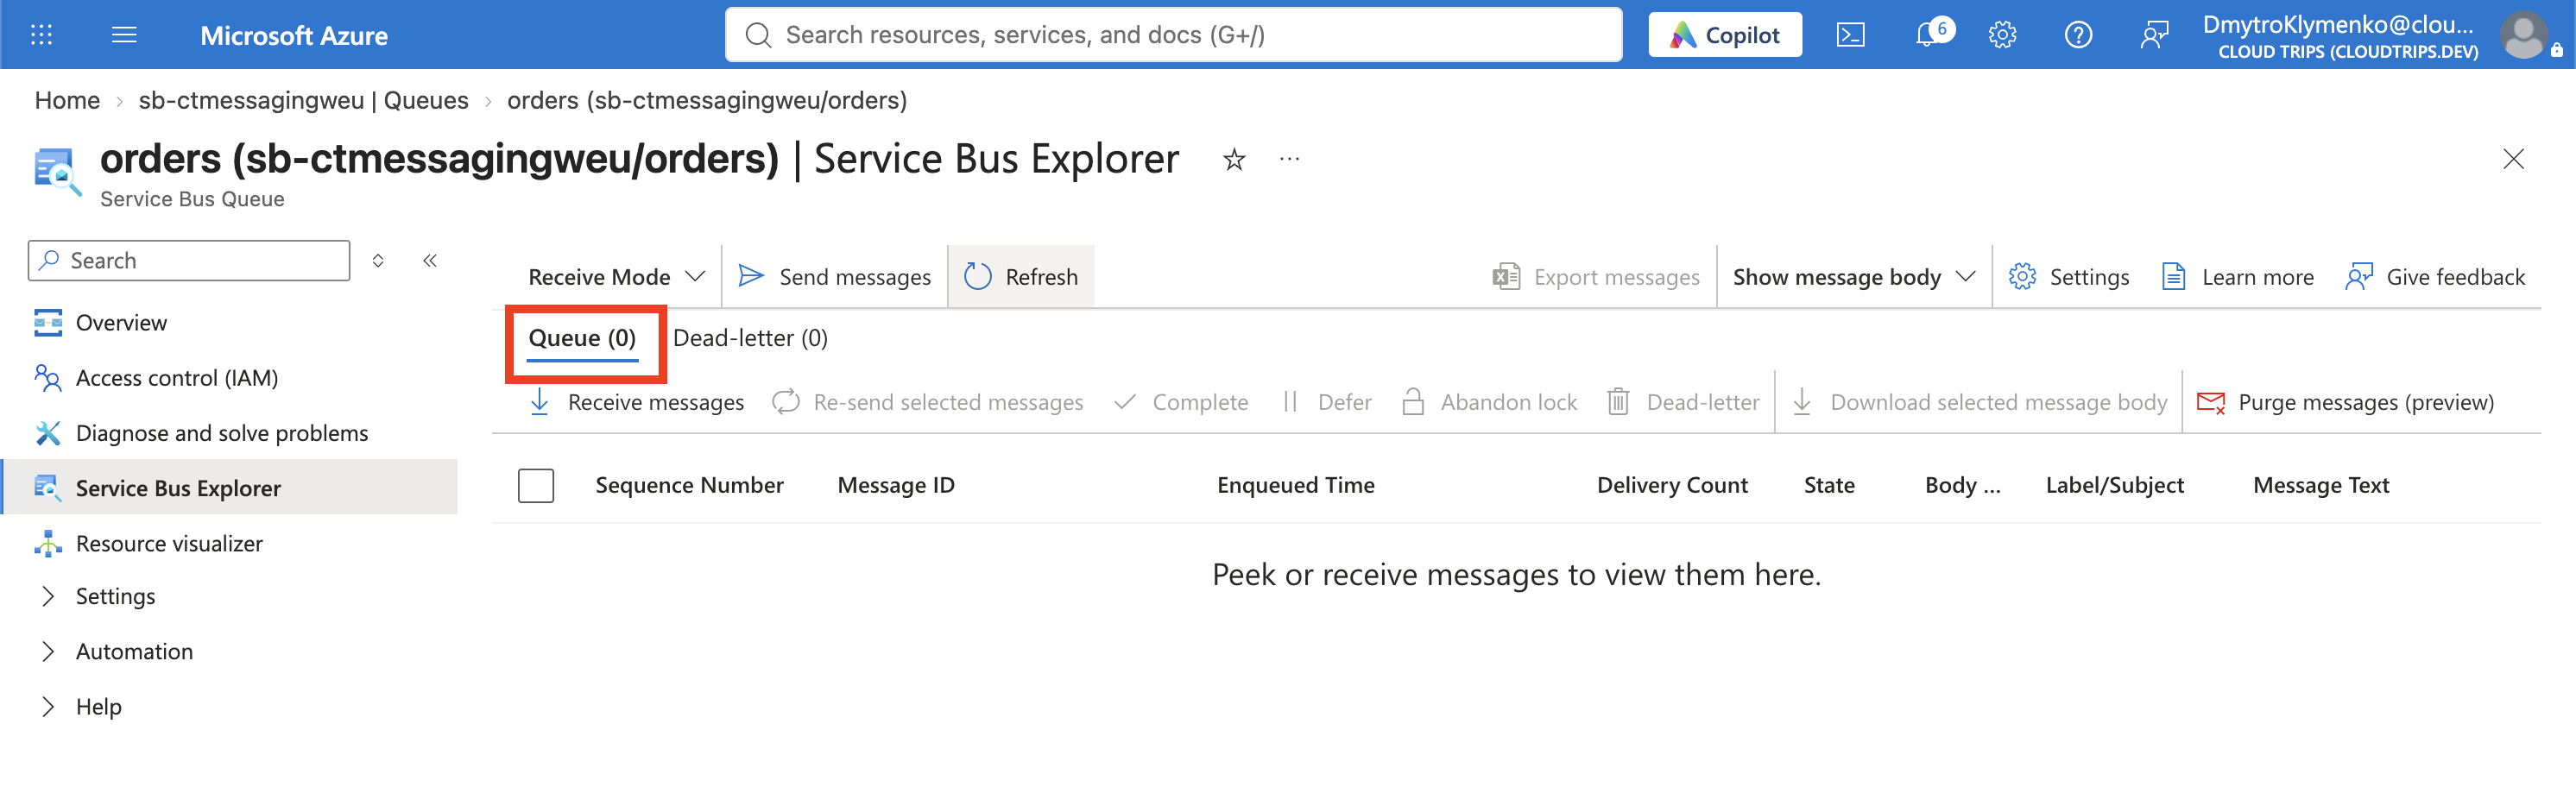Open sb-ctmessagingweu | Queues breadcrumb
This screenshot has height=787, width=2576.
[303, 100]
